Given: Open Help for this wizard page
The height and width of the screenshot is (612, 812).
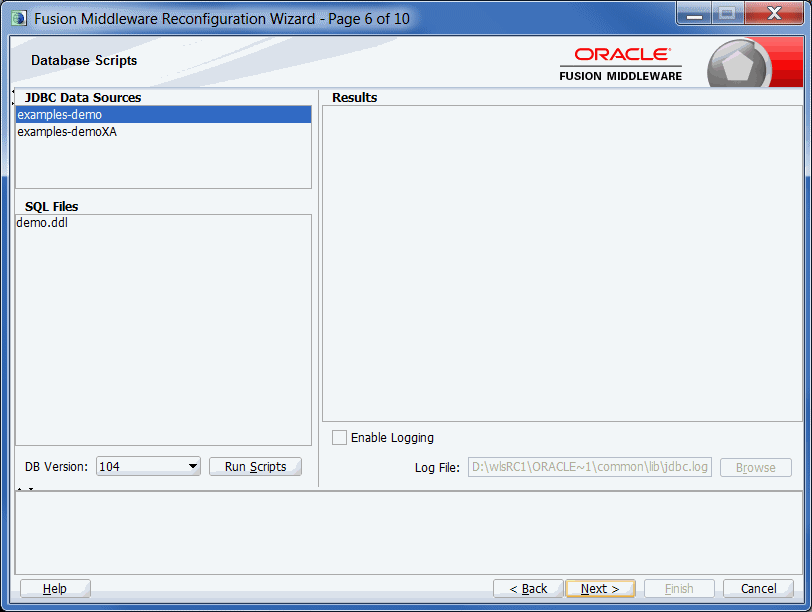Looking at the screenshot, I should pyautogui.click(x=55, y=589).
